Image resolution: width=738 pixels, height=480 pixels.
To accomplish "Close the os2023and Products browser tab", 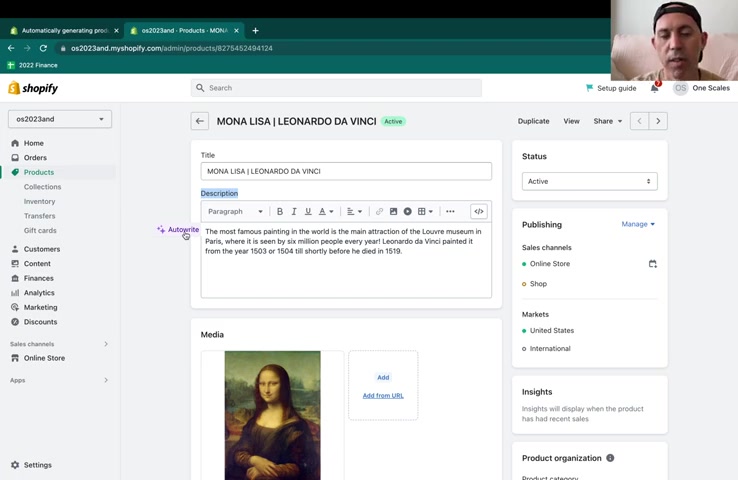I will (x=236, y=31).
